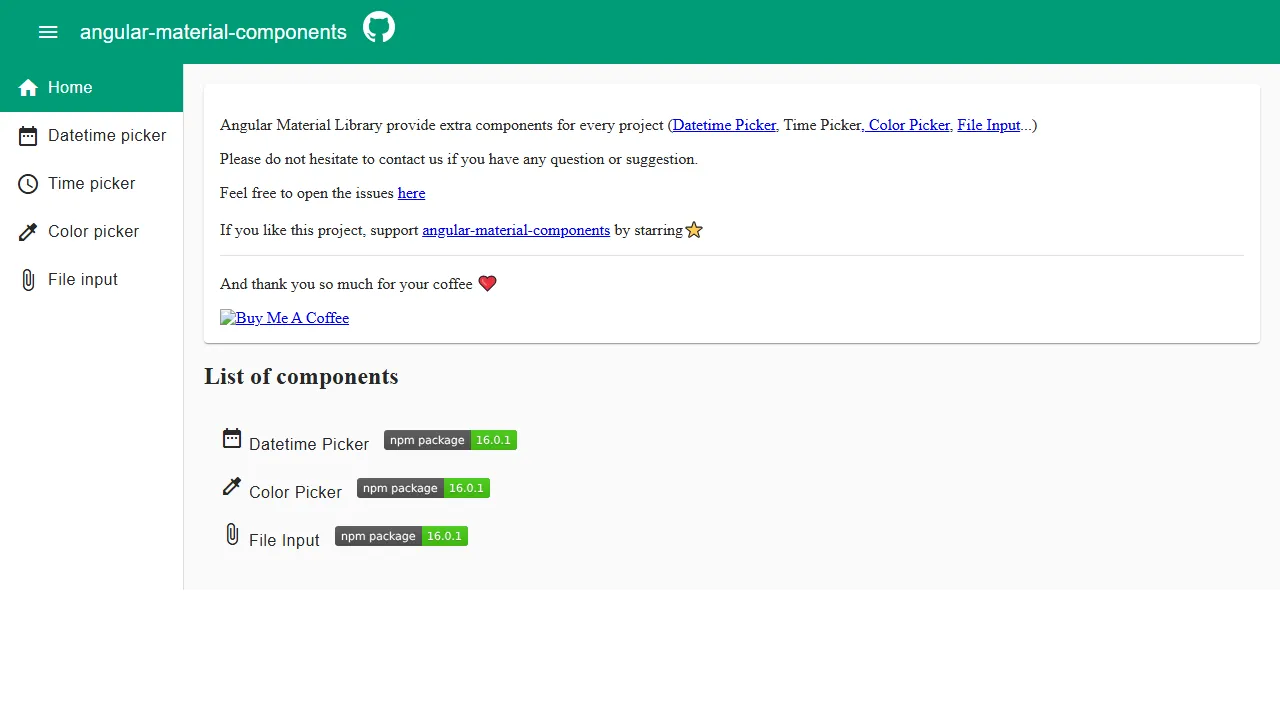Click the heart icon after the coffee message
1280x720 pixels.
[487, 283]
